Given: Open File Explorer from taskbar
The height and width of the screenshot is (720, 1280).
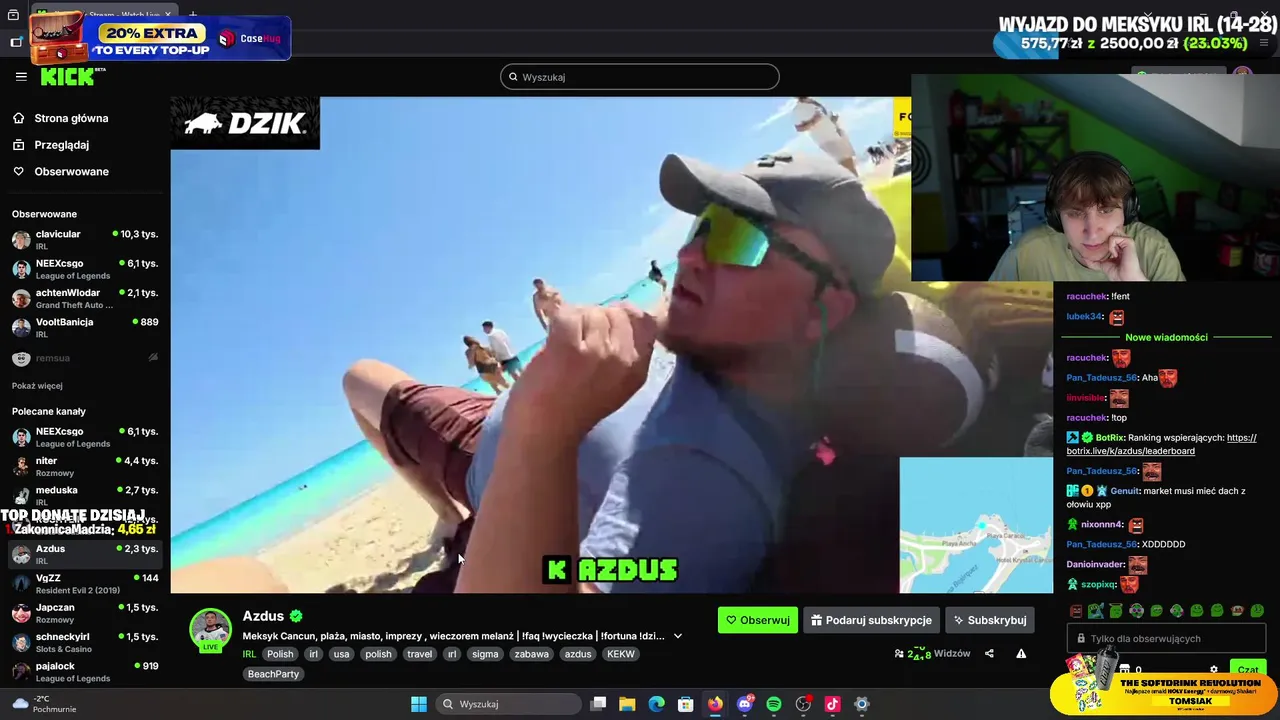Looking at the screenshot, I should [627, 704].
